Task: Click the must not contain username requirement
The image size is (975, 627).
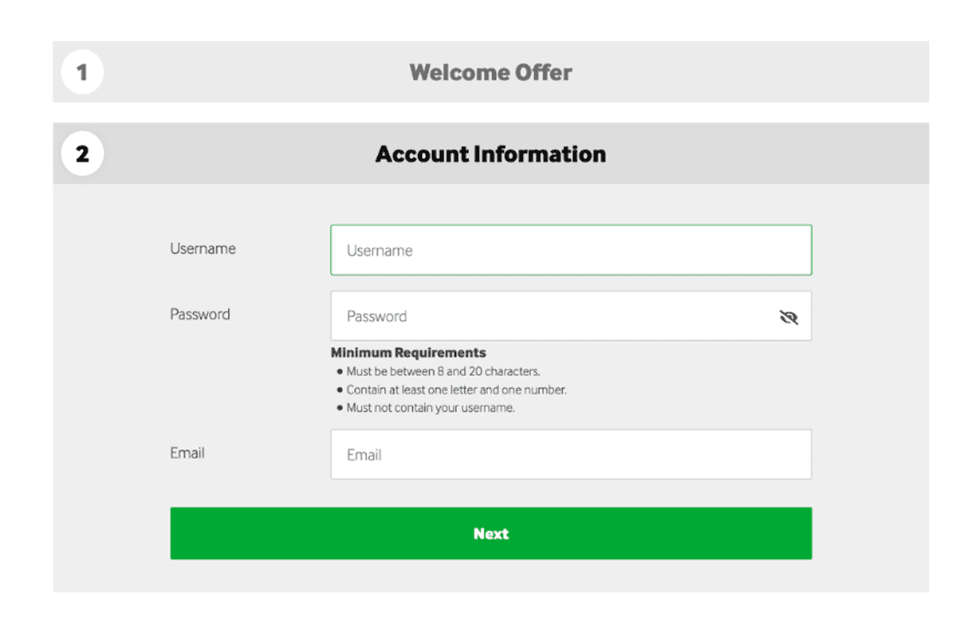Action: [430, 408]
